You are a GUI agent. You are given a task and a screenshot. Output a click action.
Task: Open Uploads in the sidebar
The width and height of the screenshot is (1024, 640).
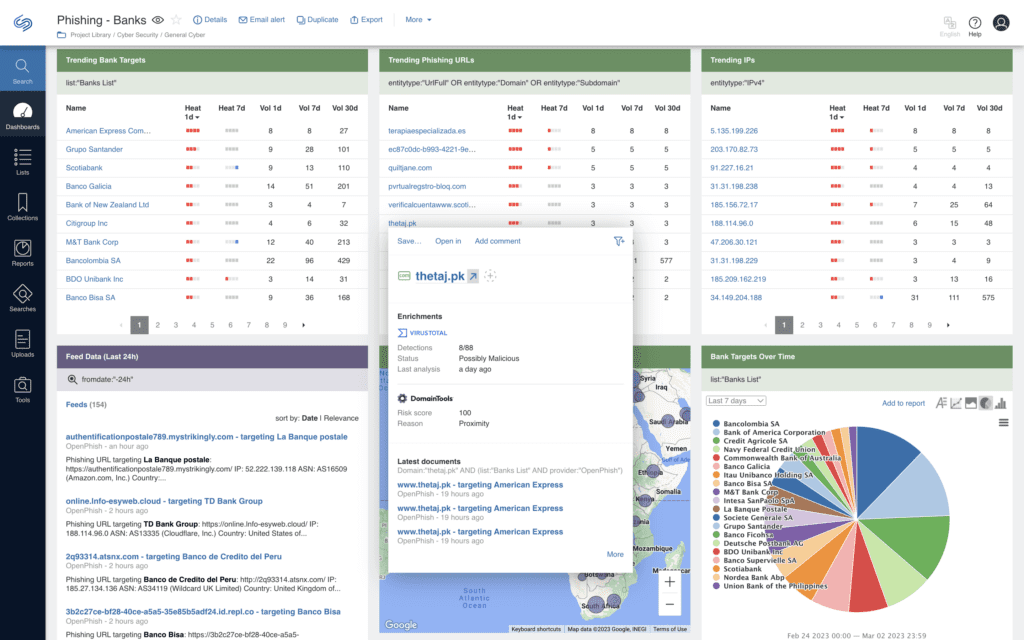point(22,344)
